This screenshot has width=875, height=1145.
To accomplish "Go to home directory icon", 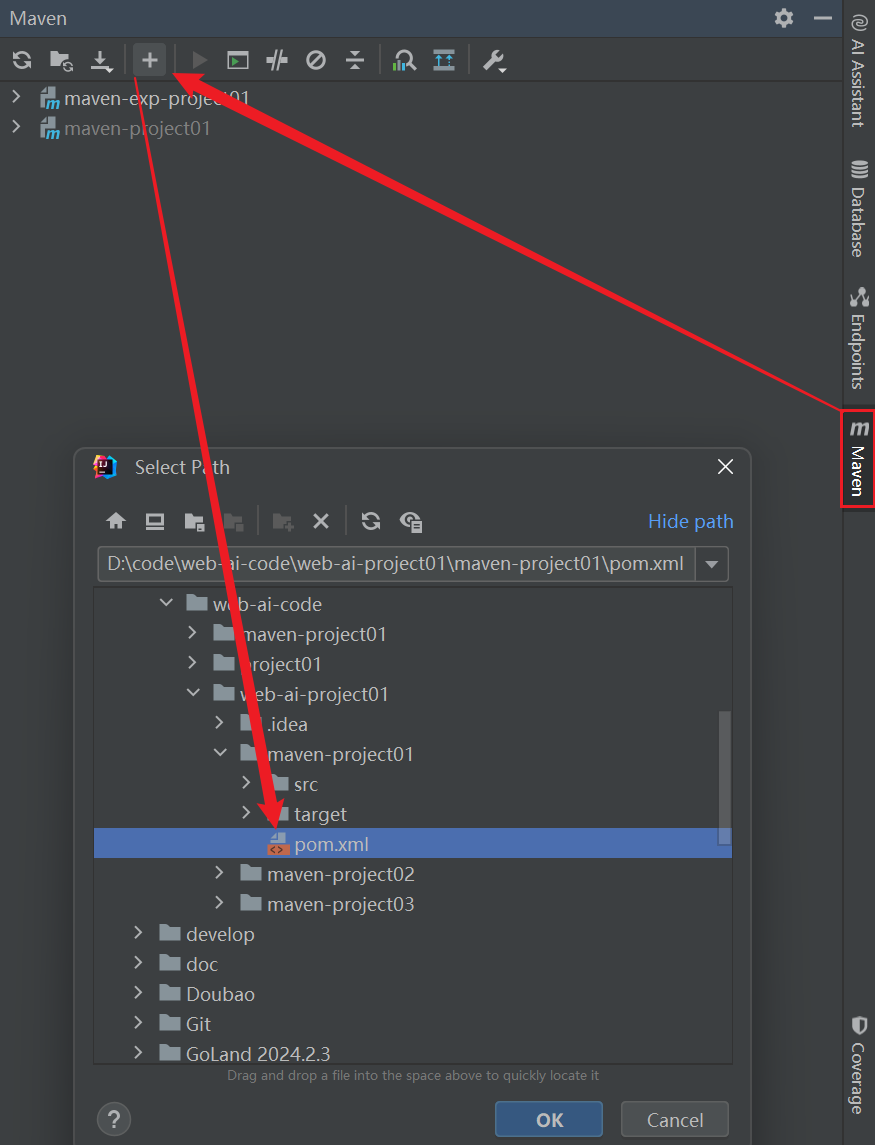I will coord(116,521).
